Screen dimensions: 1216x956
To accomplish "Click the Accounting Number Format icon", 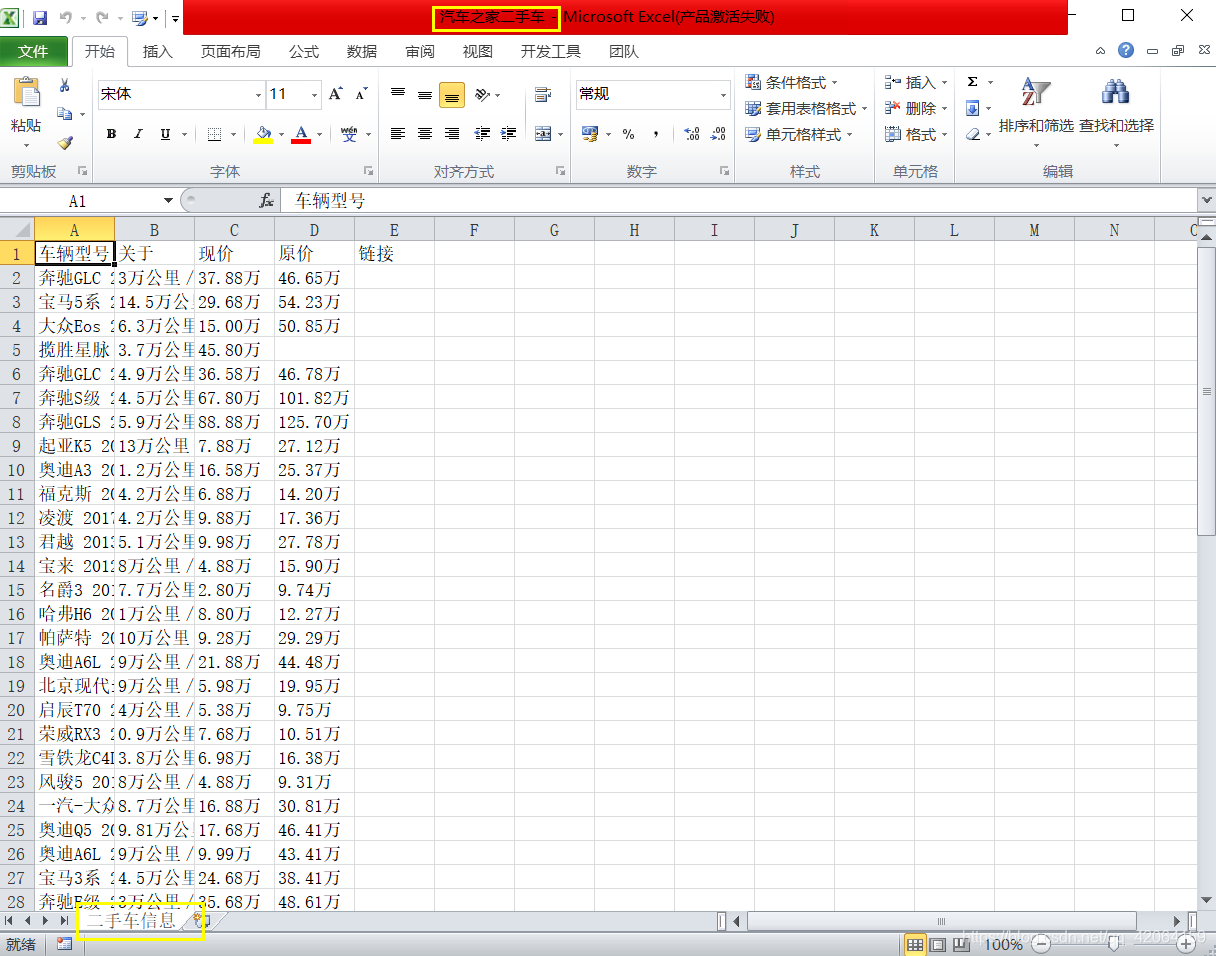I will click(x=589, y=134).
